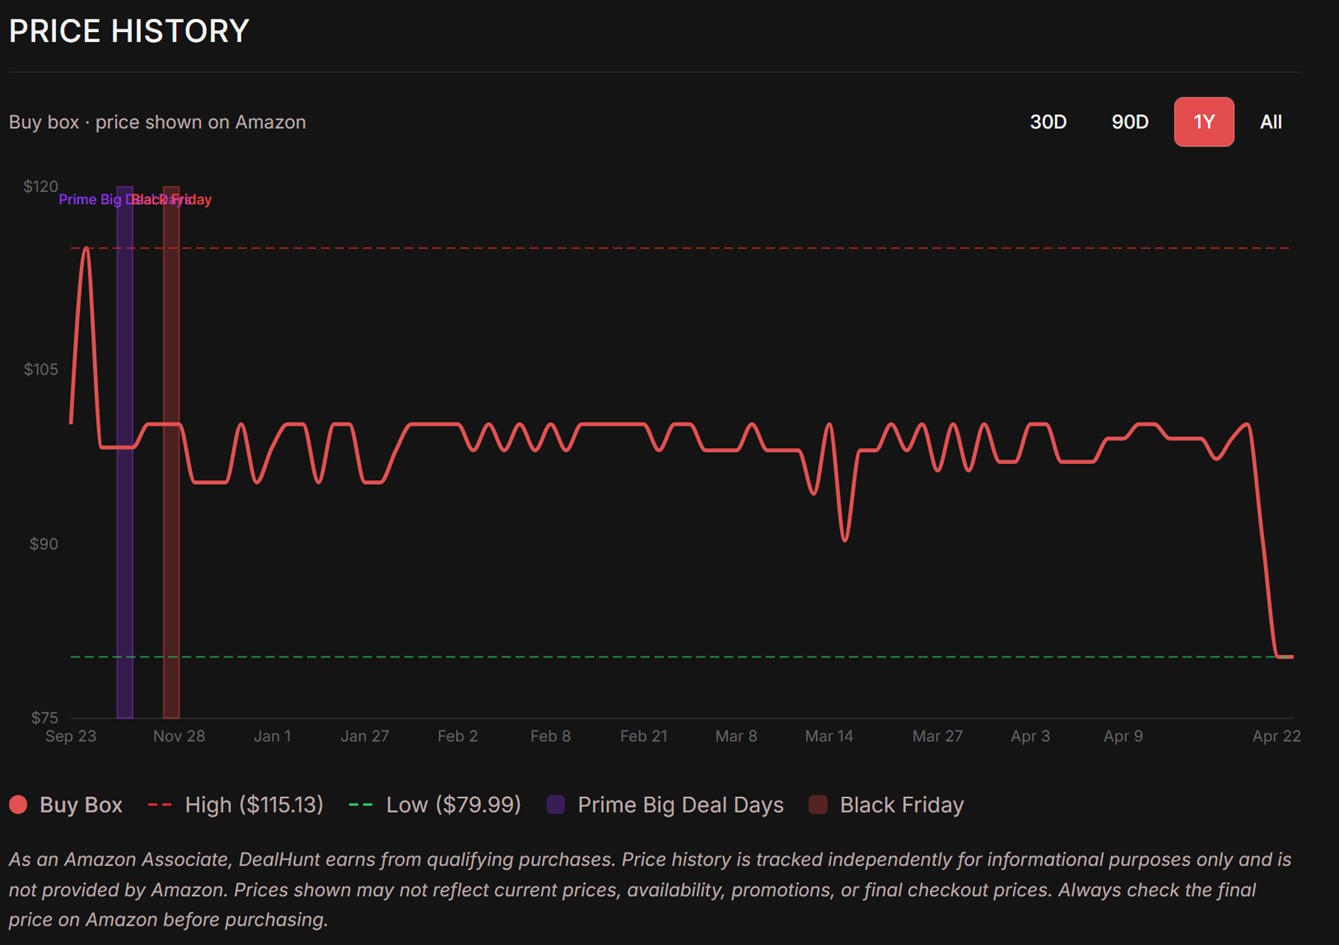Click the Mar 14 x-axis label

pos(829,736)
